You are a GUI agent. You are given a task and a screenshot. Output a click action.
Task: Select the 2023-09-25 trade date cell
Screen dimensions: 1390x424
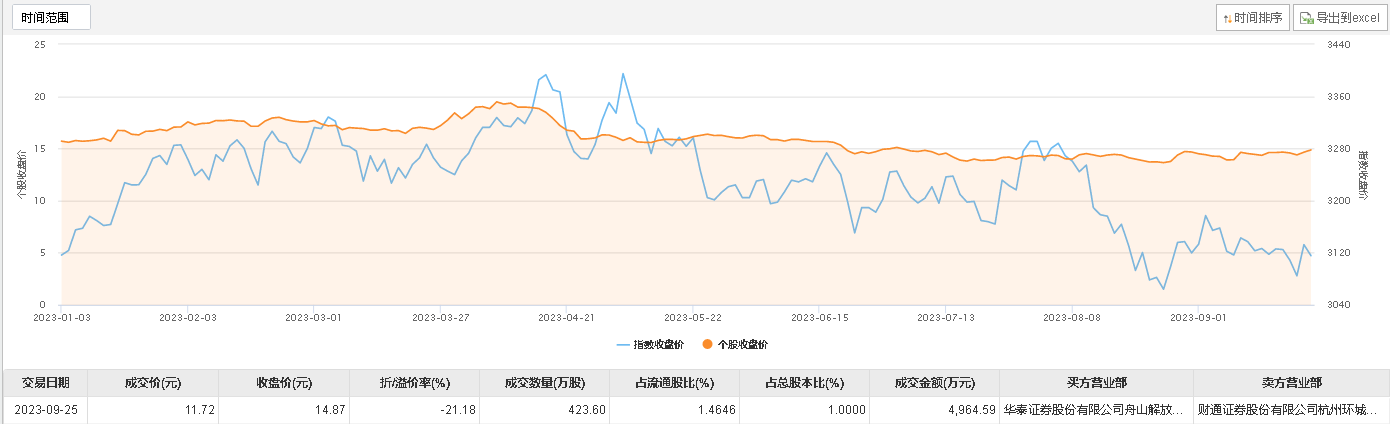(x=45, y=409)
